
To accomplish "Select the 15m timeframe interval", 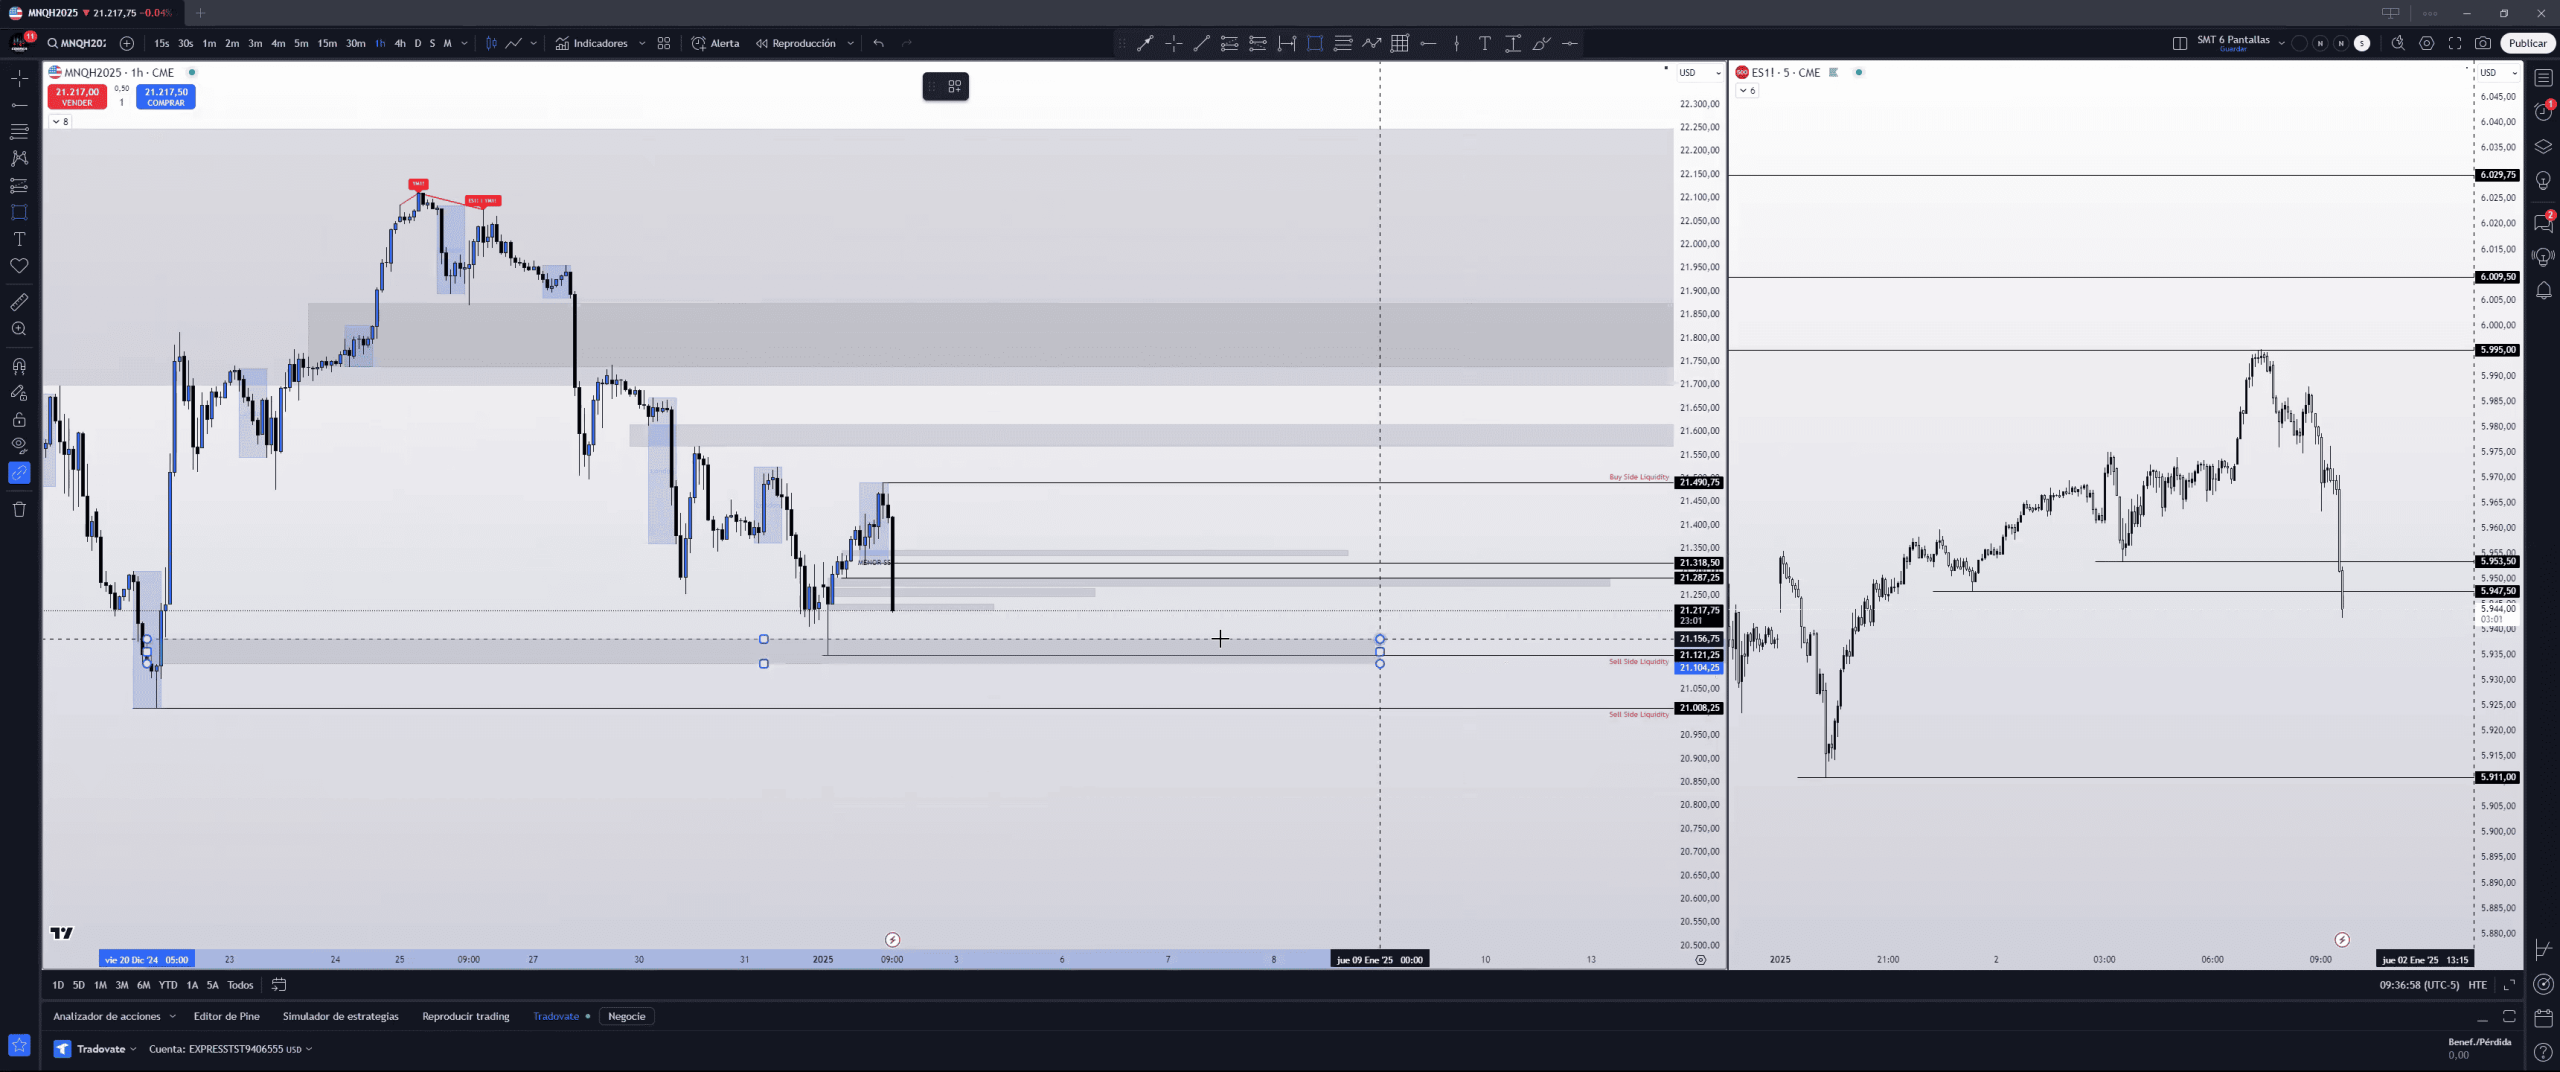I will (x=327, y=43).
